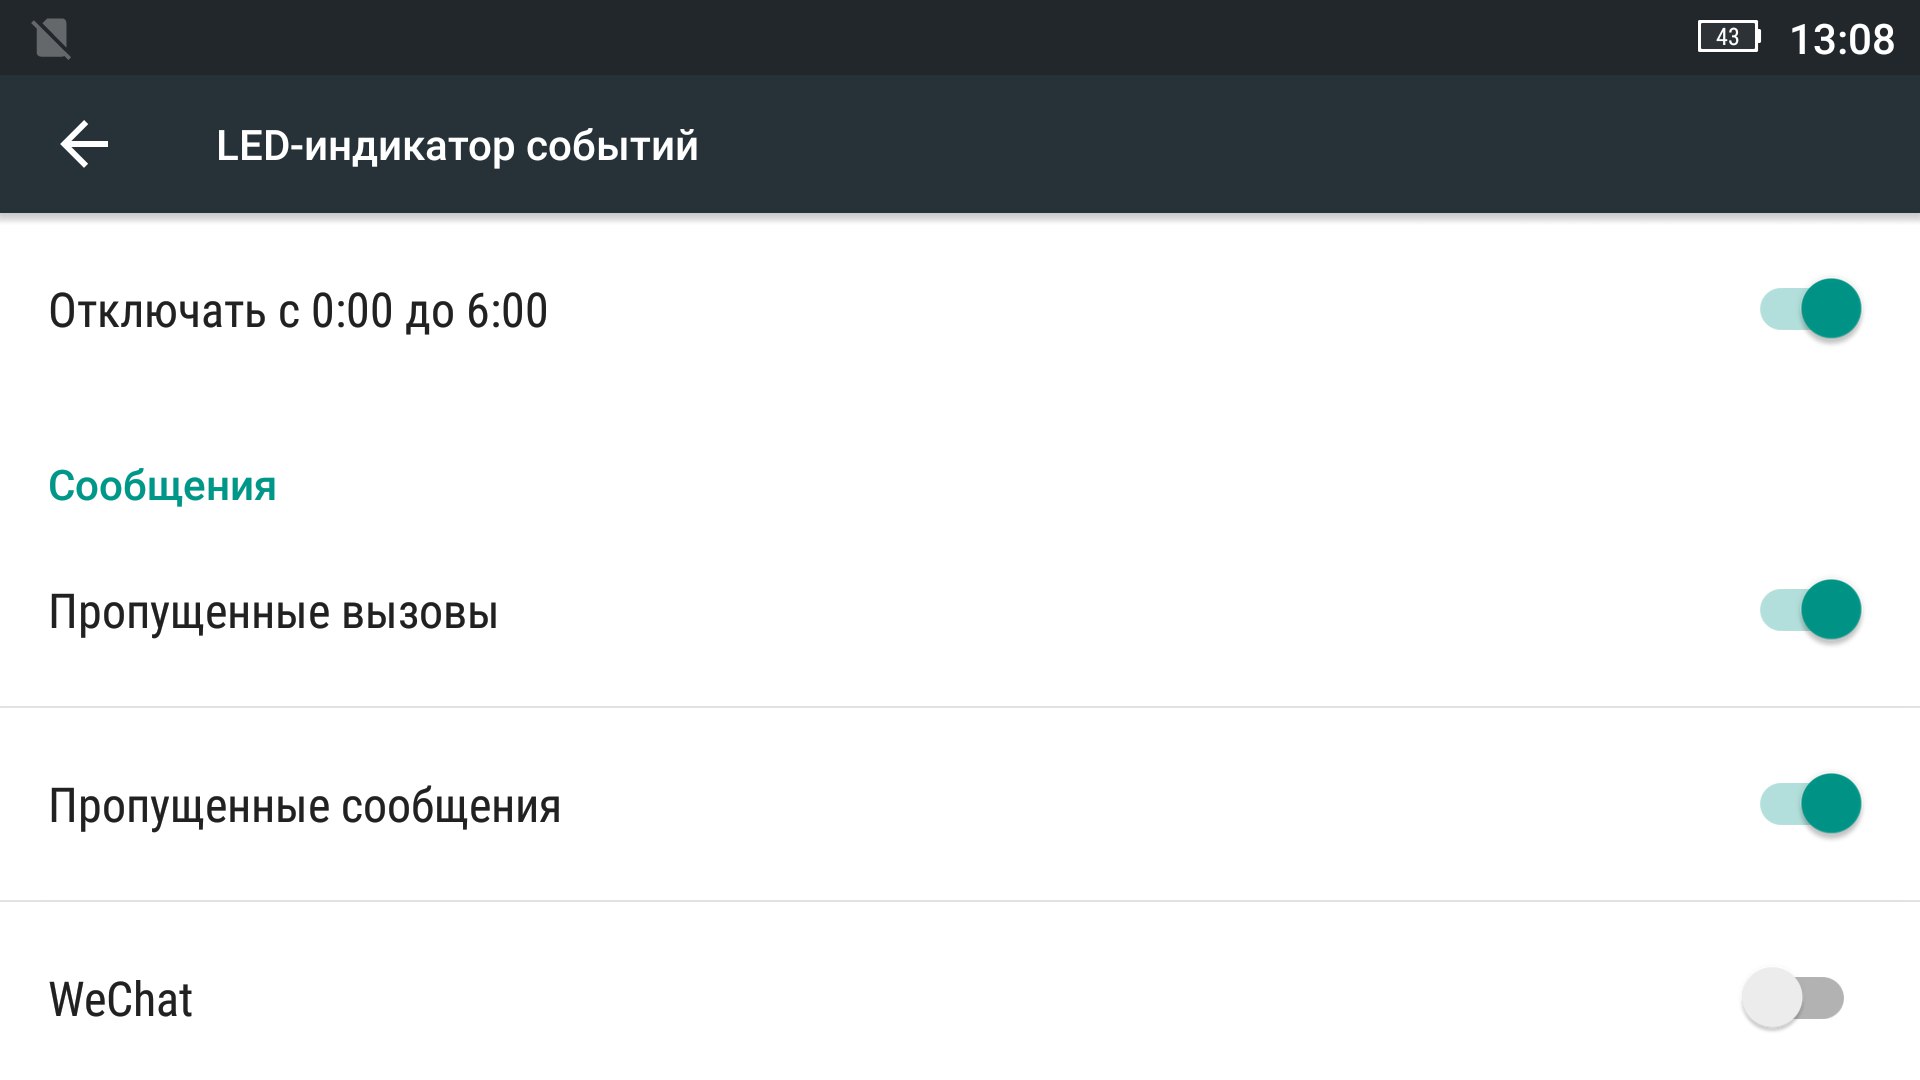The height and width of the screenshot is (1080, 1920).
Task: Tap the "LED-индикатор событий" page title
Action: [457, 146]
